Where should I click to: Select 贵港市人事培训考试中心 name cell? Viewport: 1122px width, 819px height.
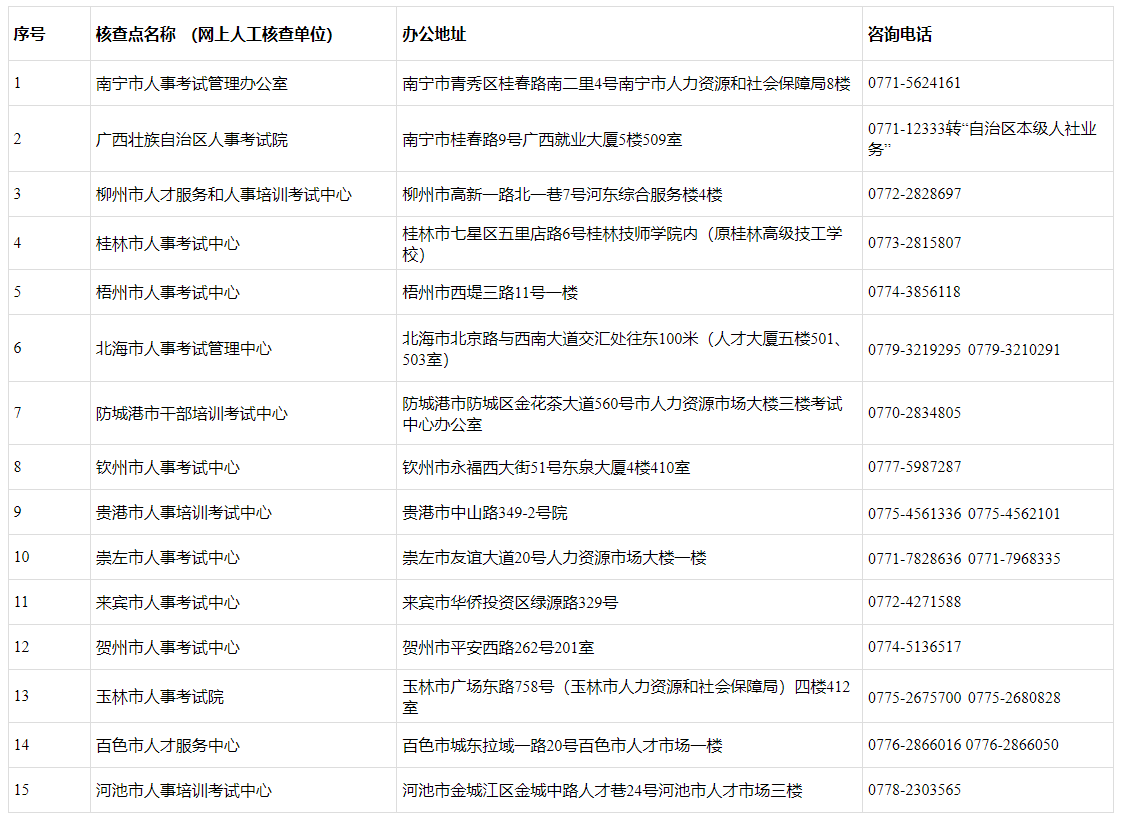tap(184, 513)
